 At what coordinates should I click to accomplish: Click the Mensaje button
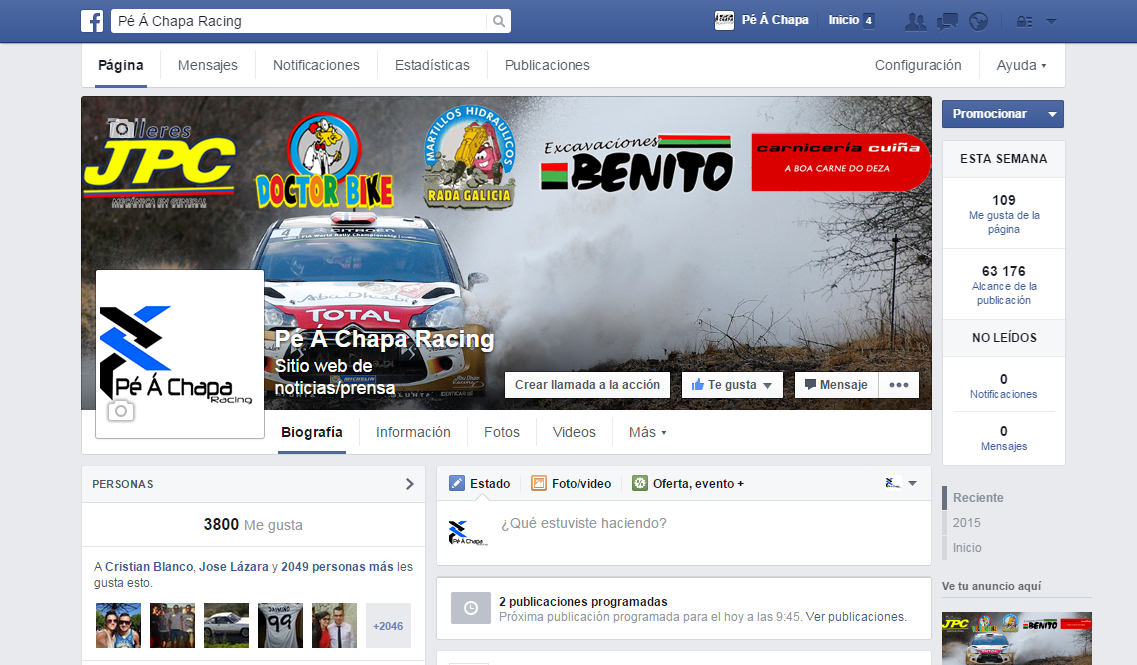tap(836, 385)
